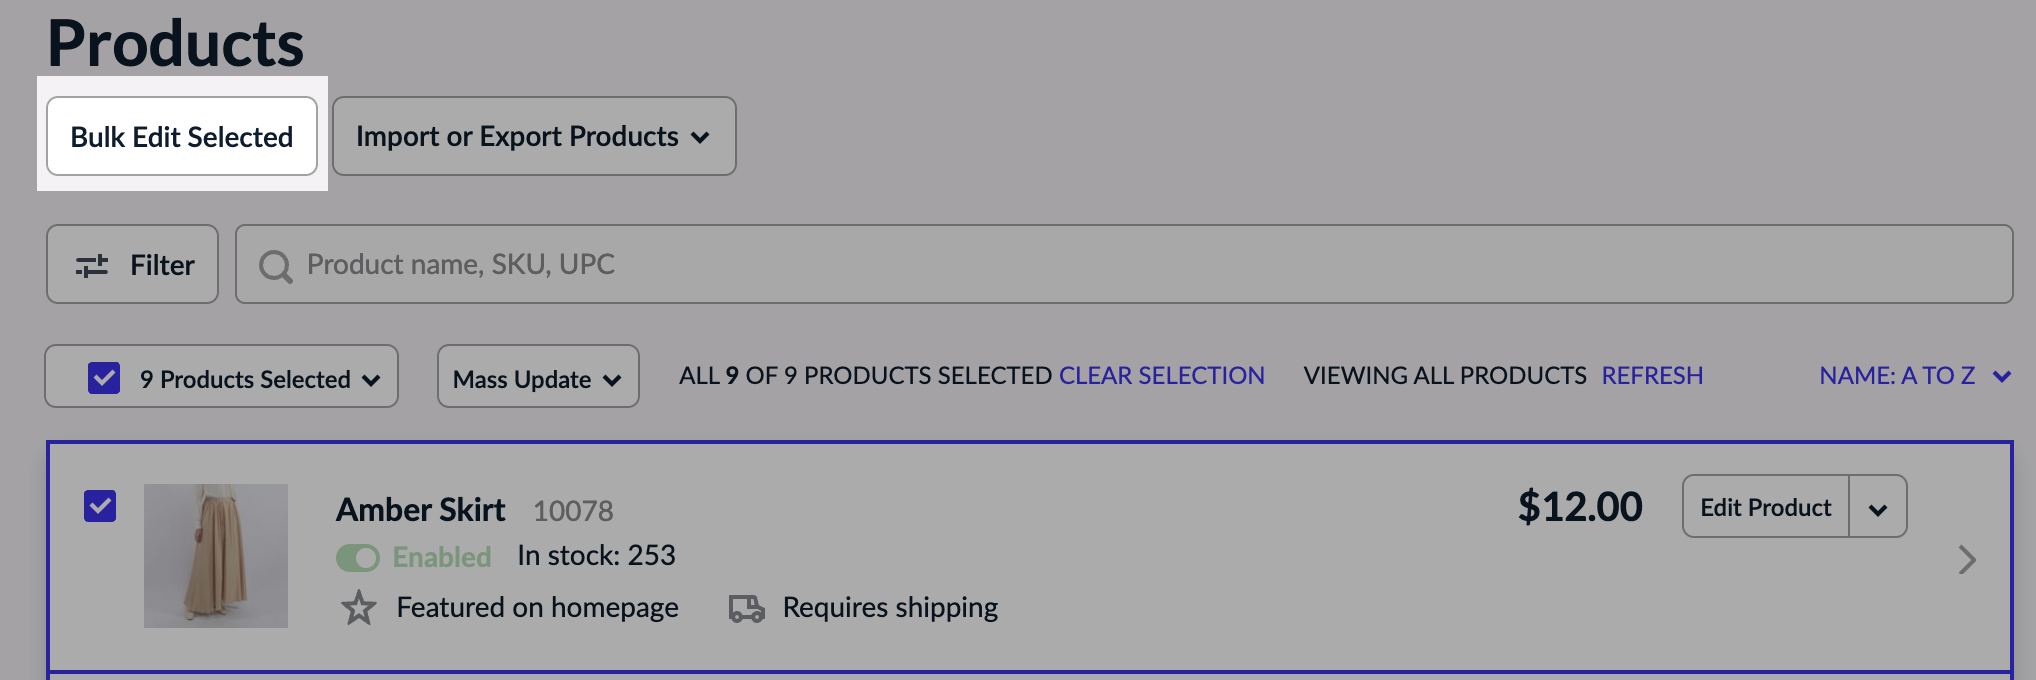Image resolution: width=2036 pixels, height=680 pixels.
Task: Click the magnifying glass search icon
Action: [x=275, y=265]
